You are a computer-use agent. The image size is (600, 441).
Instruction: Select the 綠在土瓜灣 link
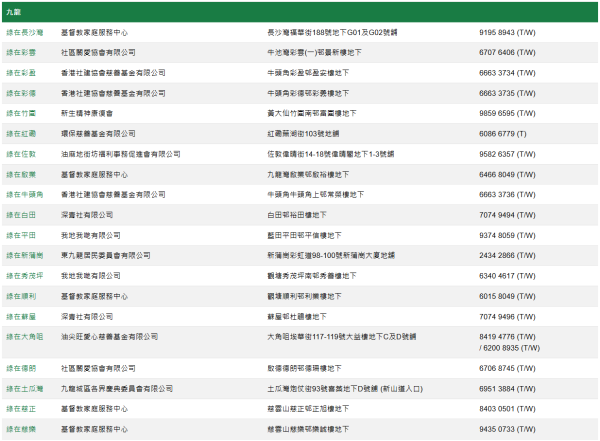[22, 387]
